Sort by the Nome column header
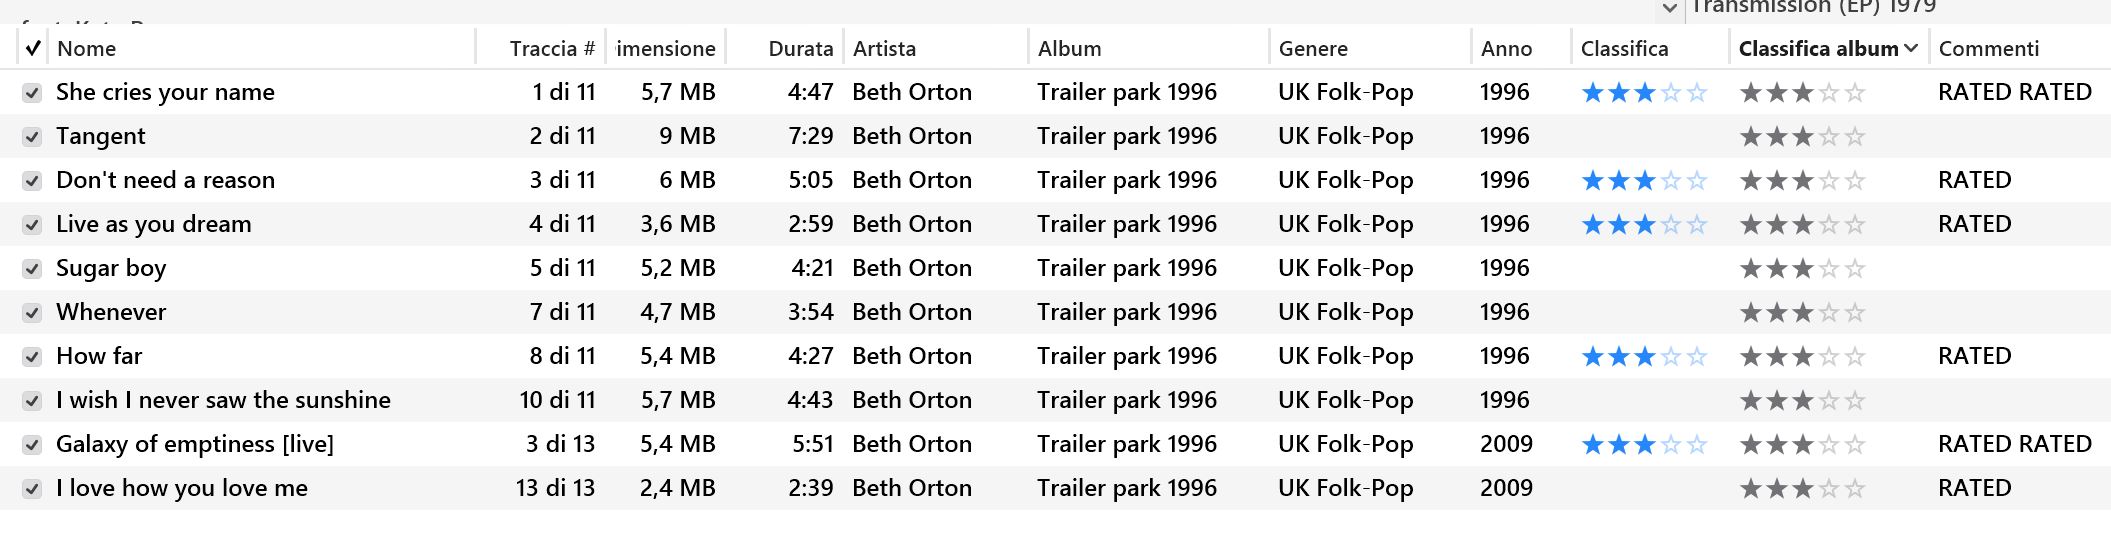The image size is (2111, 549). click(86, 48)
